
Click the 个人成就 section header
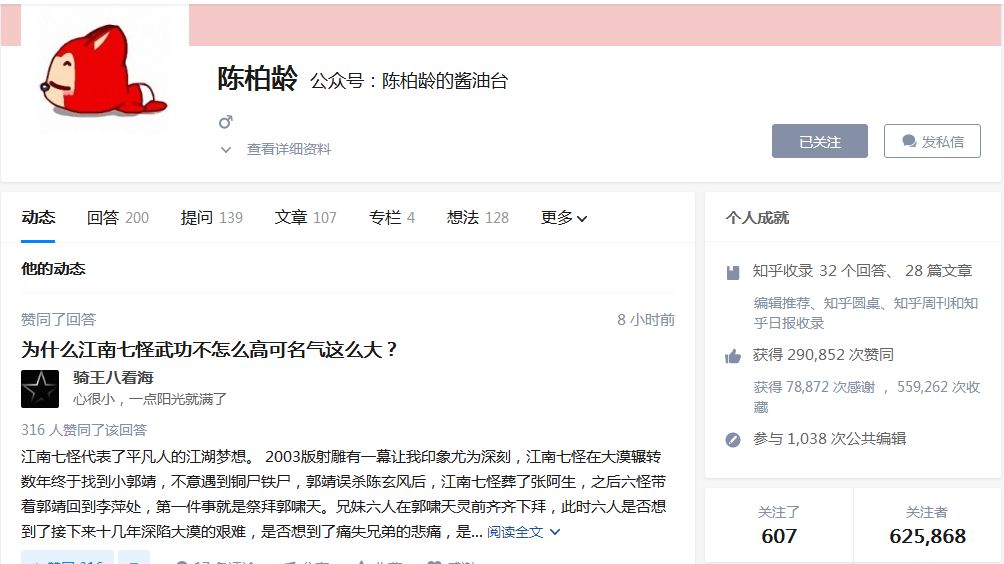click(757, 218)
